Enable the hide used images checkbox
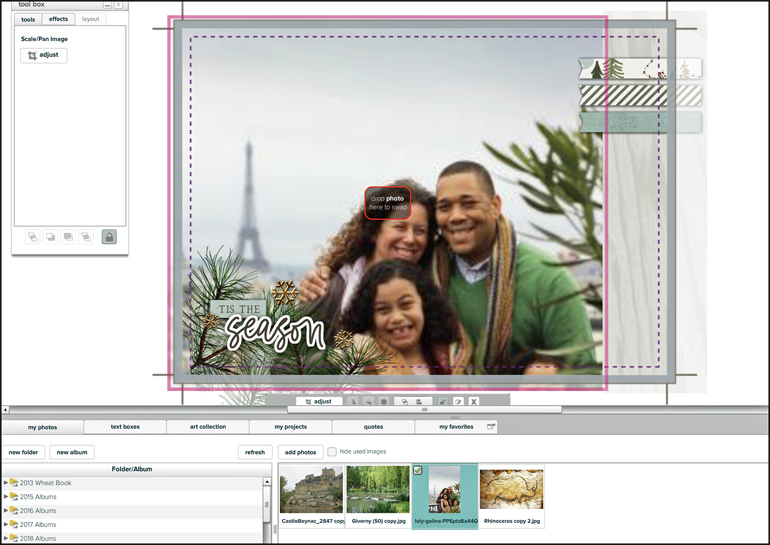This screenshot has width=770, height=545. coord(332,452)
